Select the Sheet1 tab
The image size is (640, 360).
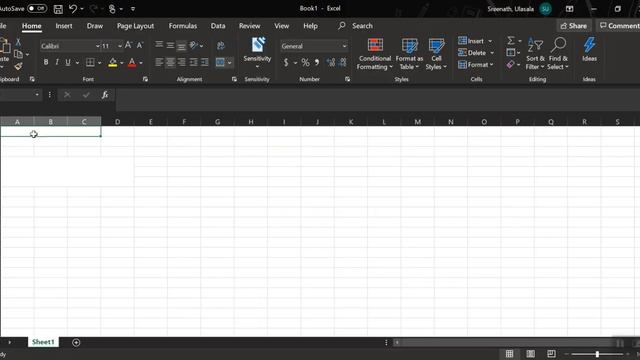click(43, 342)
